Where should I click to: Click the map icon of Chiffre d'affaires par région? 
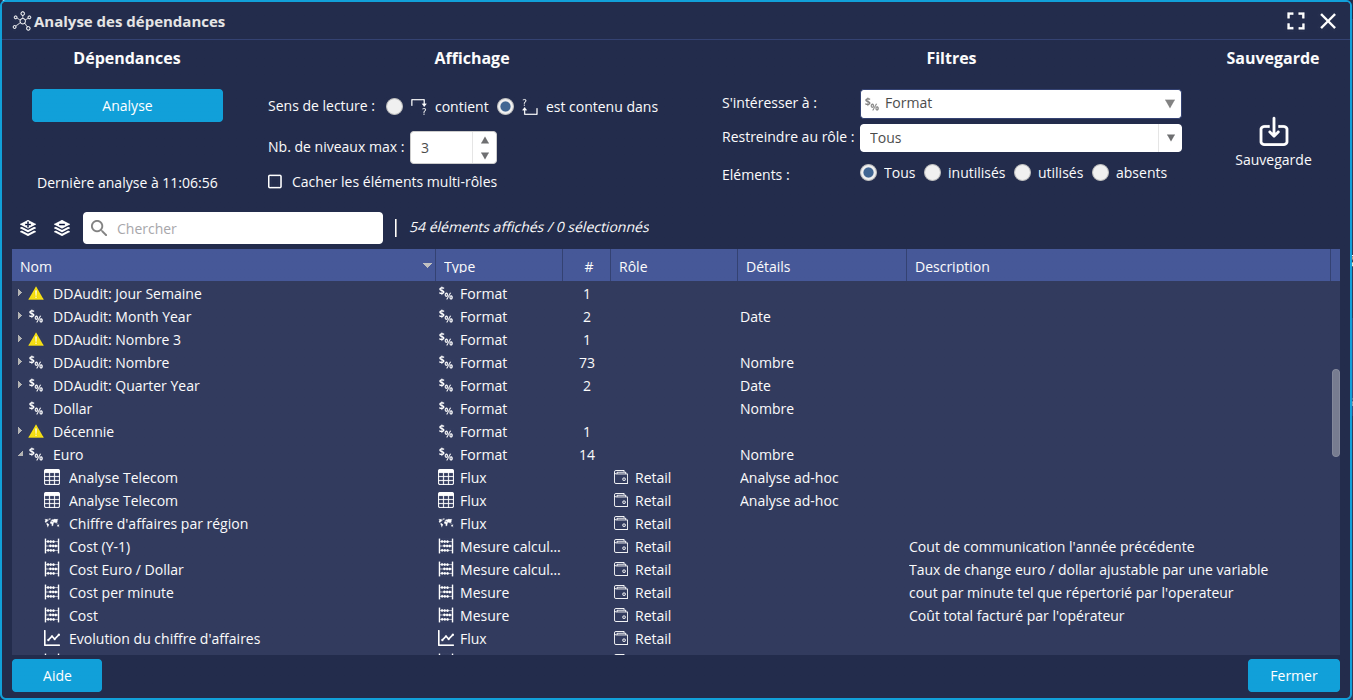click(x=52, y=524)
